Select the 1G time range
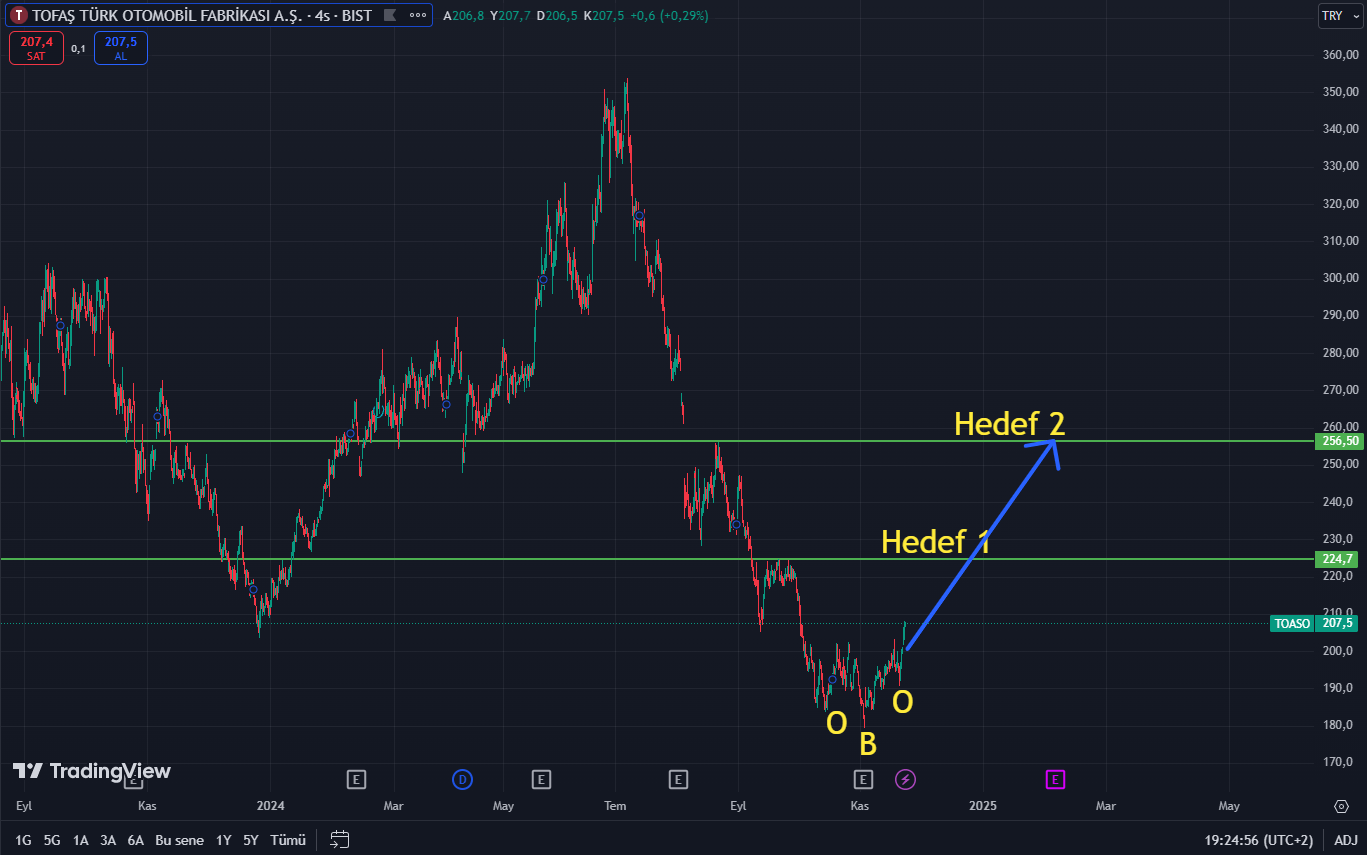 [x=23, y=840]
